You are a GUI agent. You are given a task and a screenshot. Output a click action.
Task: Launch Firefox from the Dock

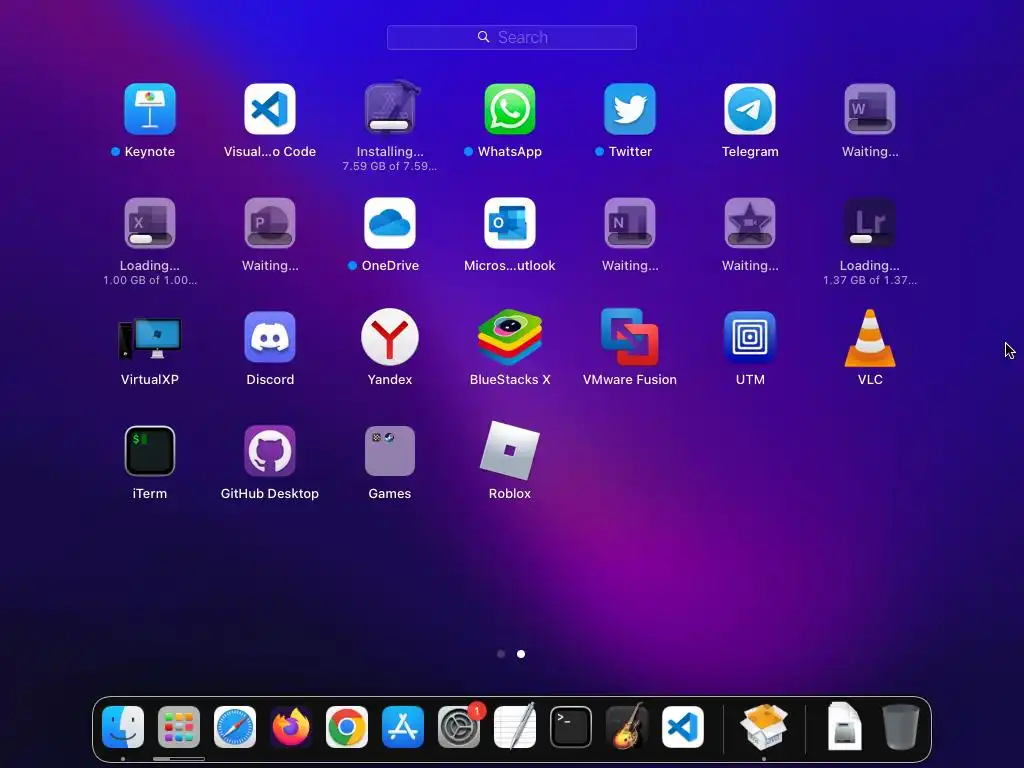[x=291, y=727]
